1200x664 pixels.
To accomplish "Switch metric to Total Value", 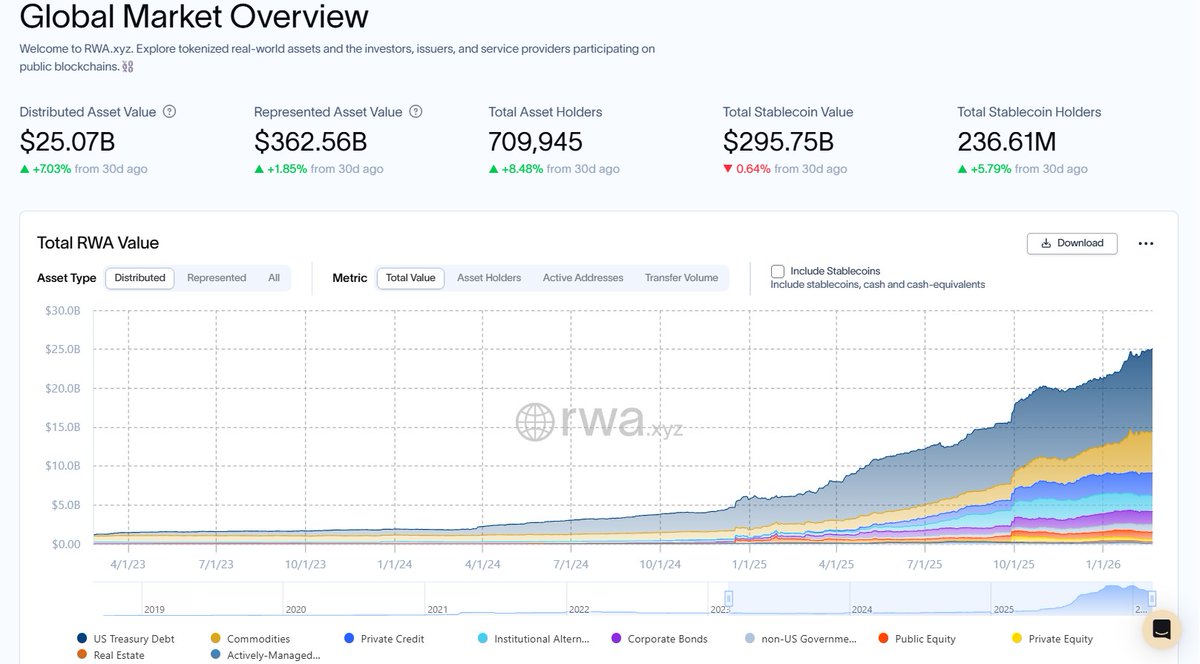I will click(410, 278).
